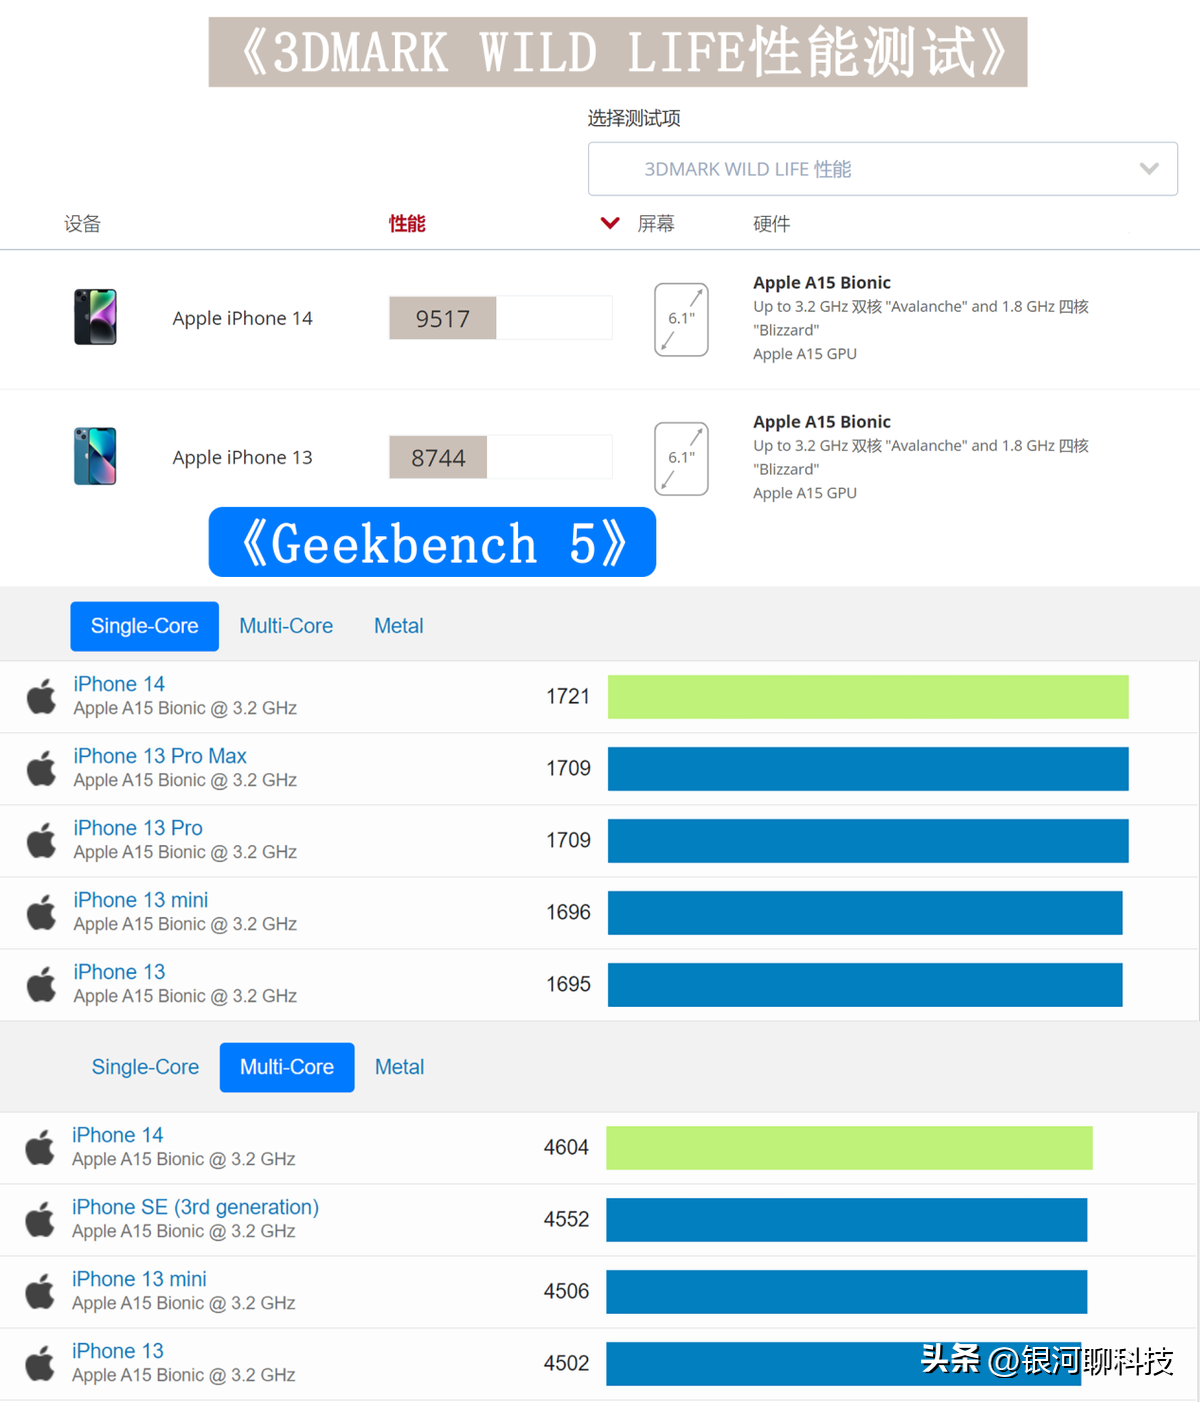This screenshot has width=1200, height=1402.
Task: Click the red sort arrow next to 性能
Action: pos(610,223)
